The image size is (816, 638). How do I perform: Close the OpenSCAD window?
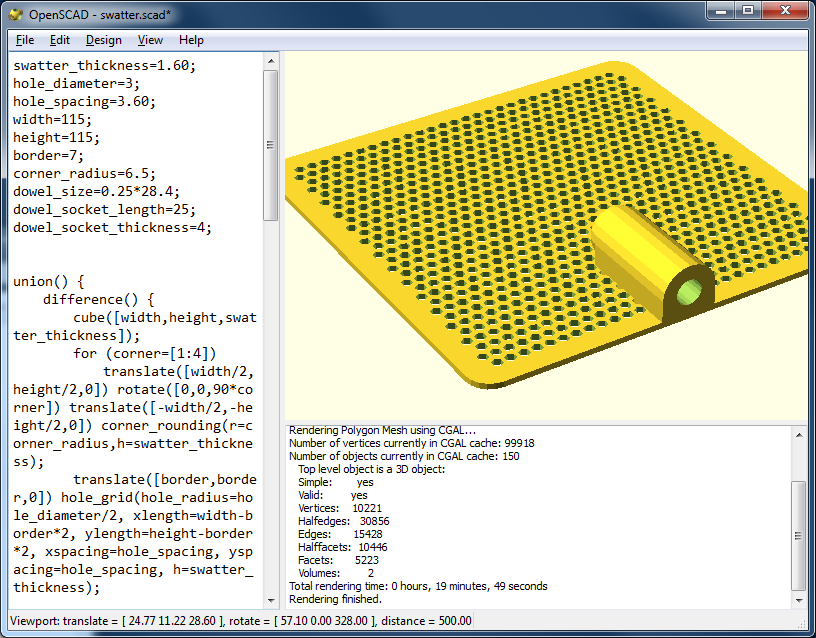[785, 10]
